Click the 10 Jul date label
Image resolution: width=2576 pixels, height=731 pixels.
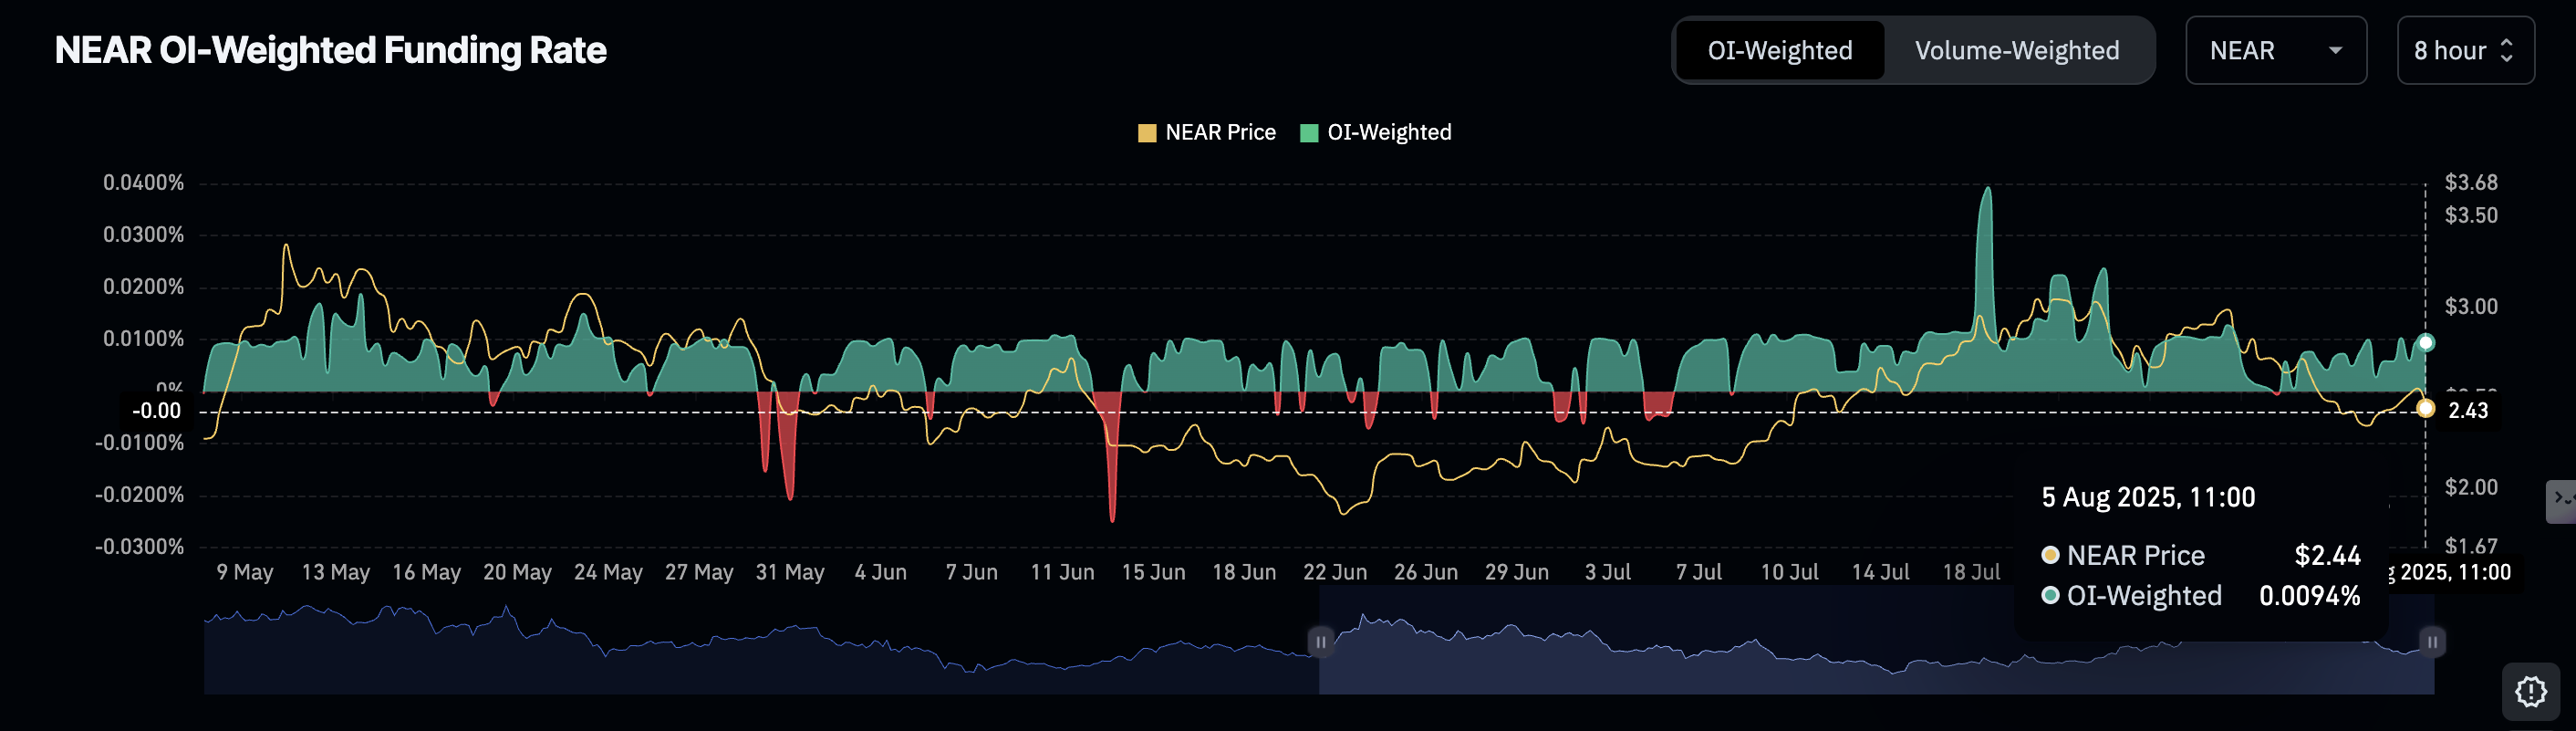click(1790, 572)
